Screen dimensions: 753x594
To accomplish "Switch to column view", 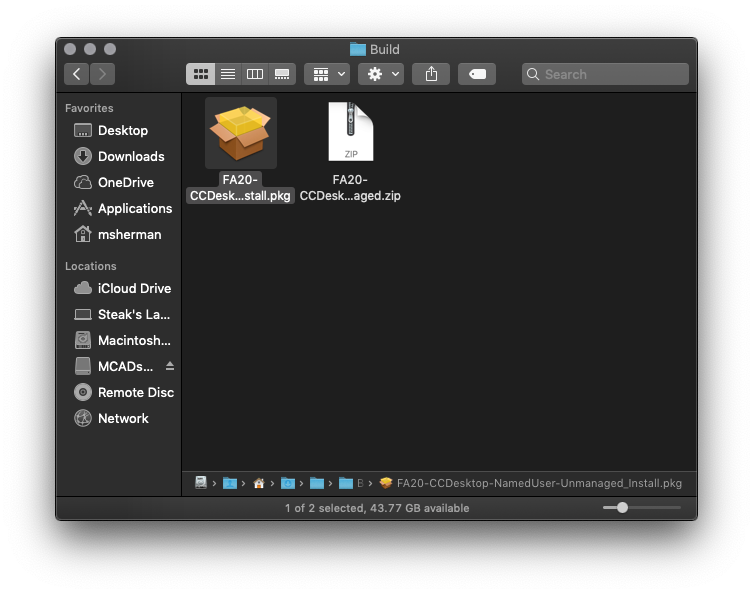I will (255, 74).
